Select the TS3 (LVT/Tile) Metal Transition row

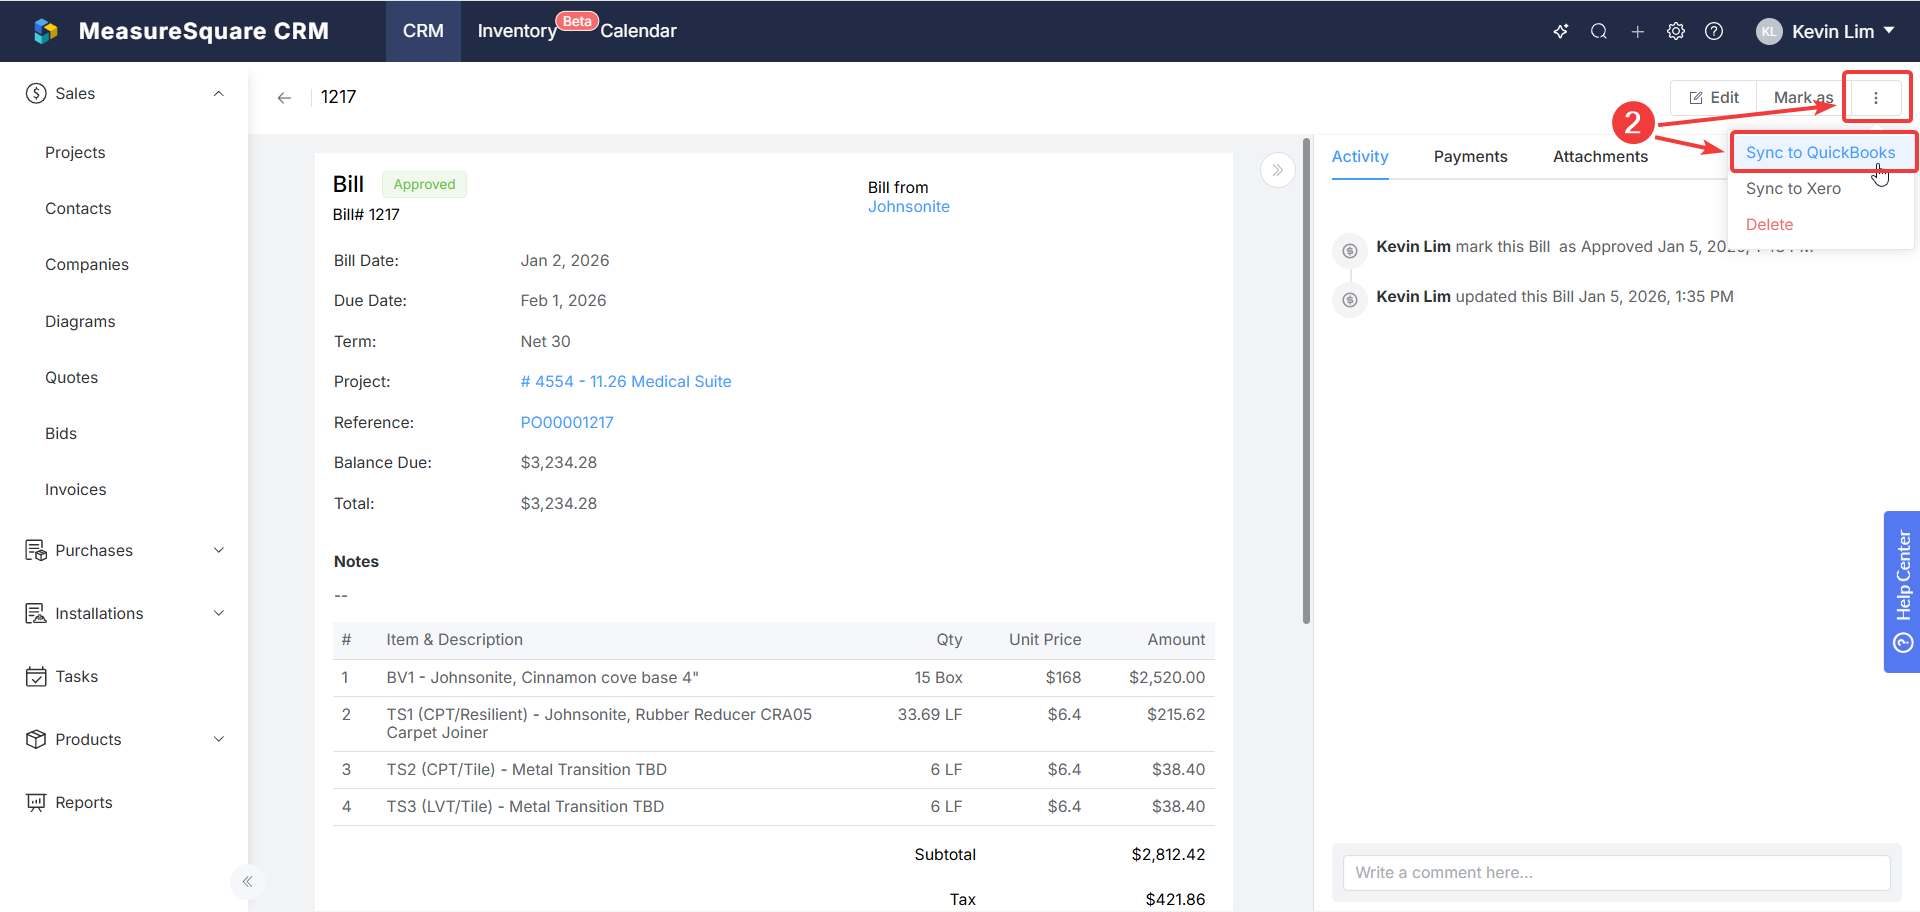[773, 807]
